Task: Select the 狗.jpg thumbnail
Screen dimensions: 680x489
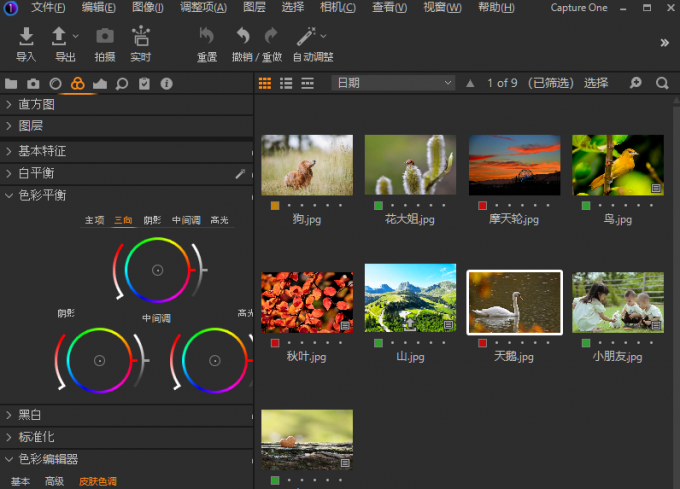Action: pyautogui.click(x=307, y=165)
